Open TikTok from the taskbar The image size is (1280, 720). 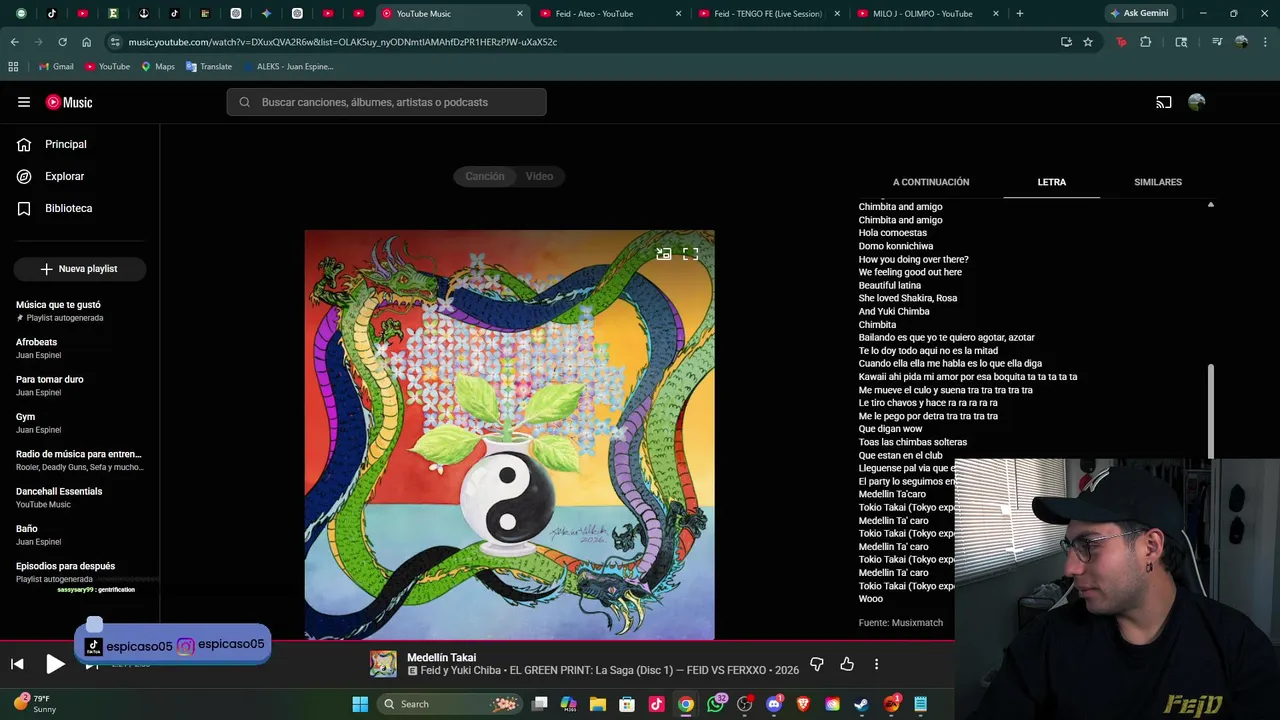[x=656, y=704]
